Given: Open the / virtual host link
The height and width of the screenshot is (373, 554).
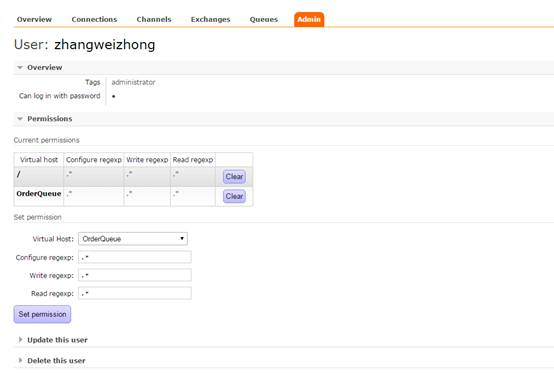Looking at the screenshot, I should [x=19, y=174].
